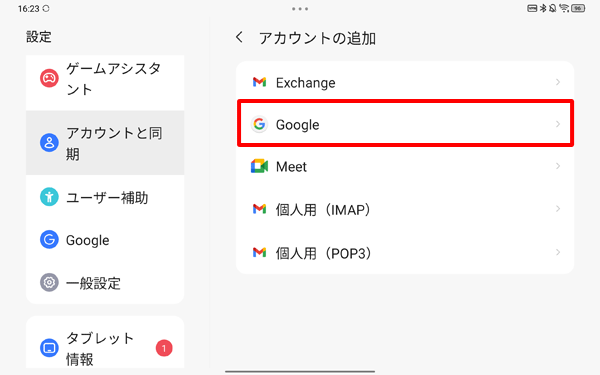Tap the Meet camera icon

(259, 166)
